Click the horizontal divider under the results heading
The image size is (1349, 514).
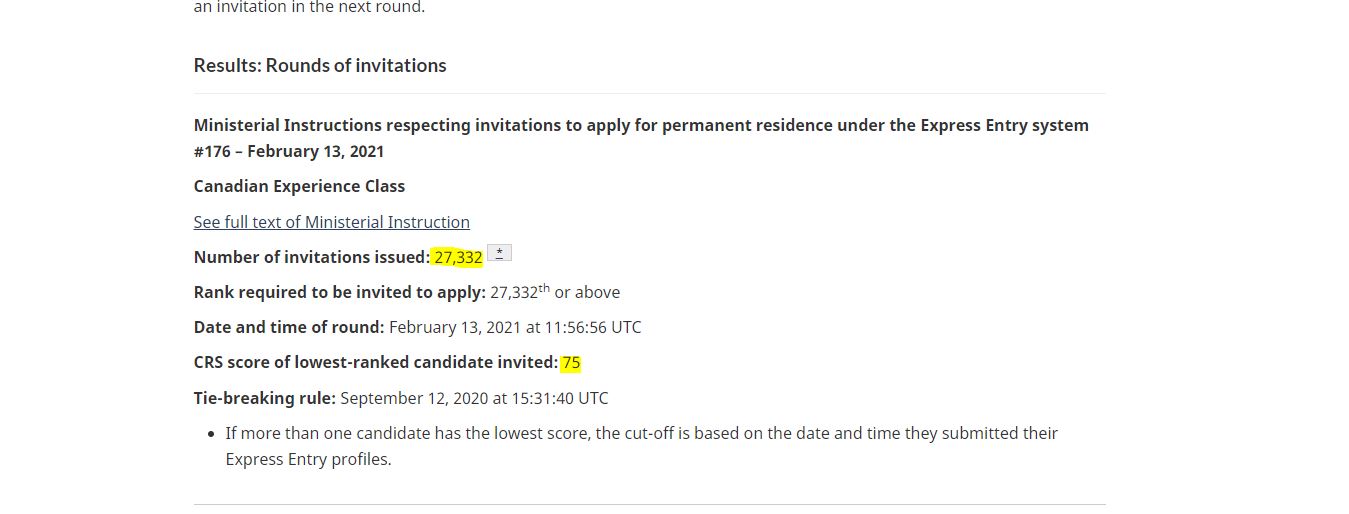[650, 93]
